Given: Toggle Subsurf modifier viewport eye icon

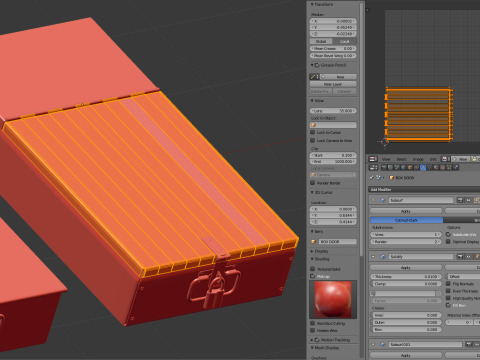Looking at the screenshot, I should pos(468,200).
